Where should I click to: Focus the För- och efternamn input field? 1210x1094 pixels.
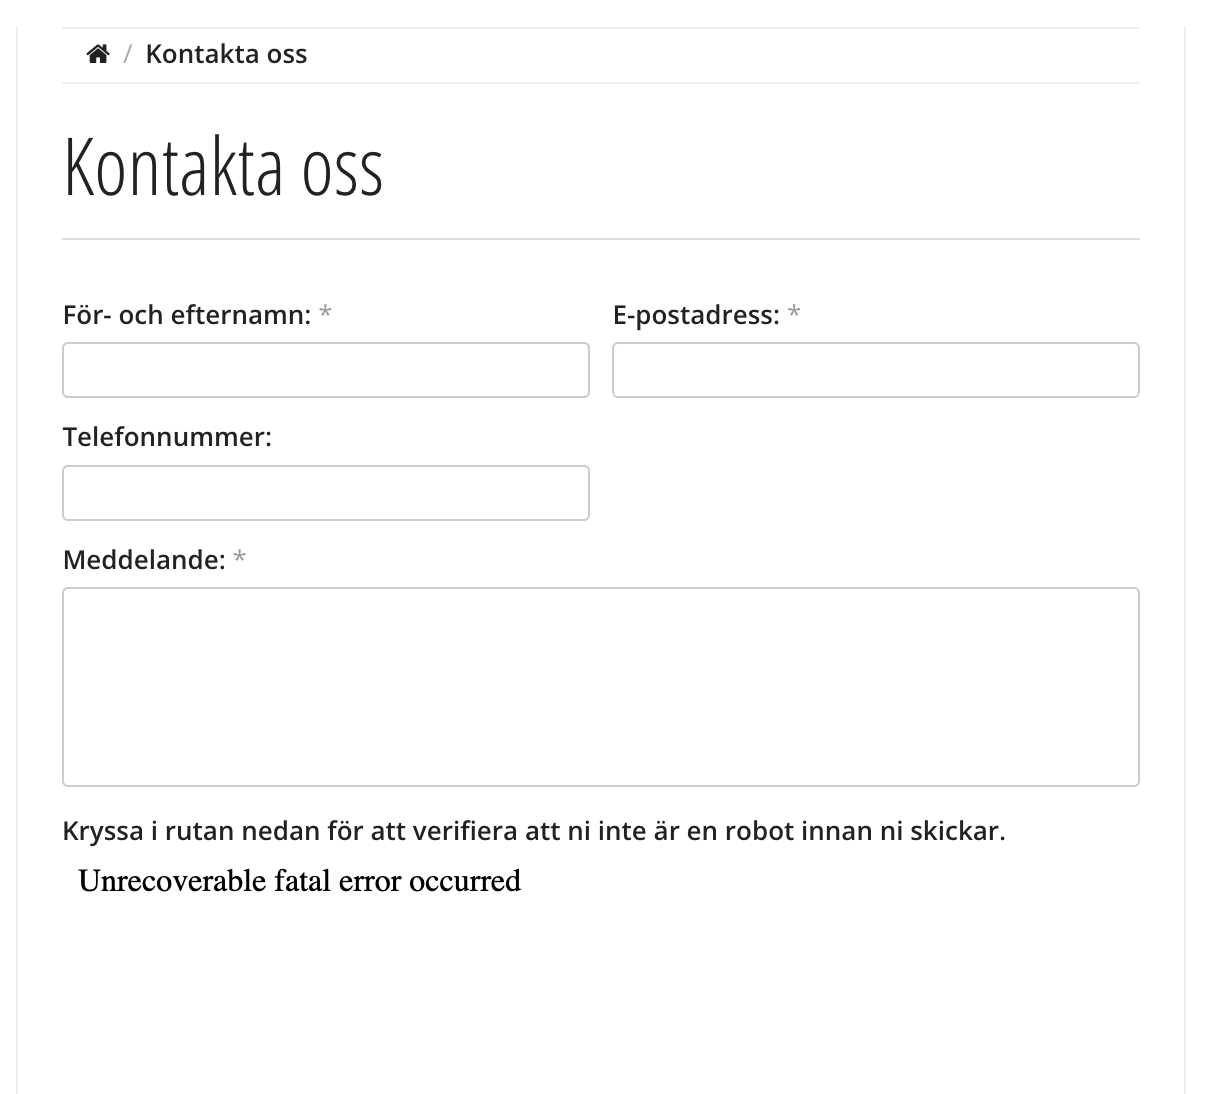tap(326, 370)
